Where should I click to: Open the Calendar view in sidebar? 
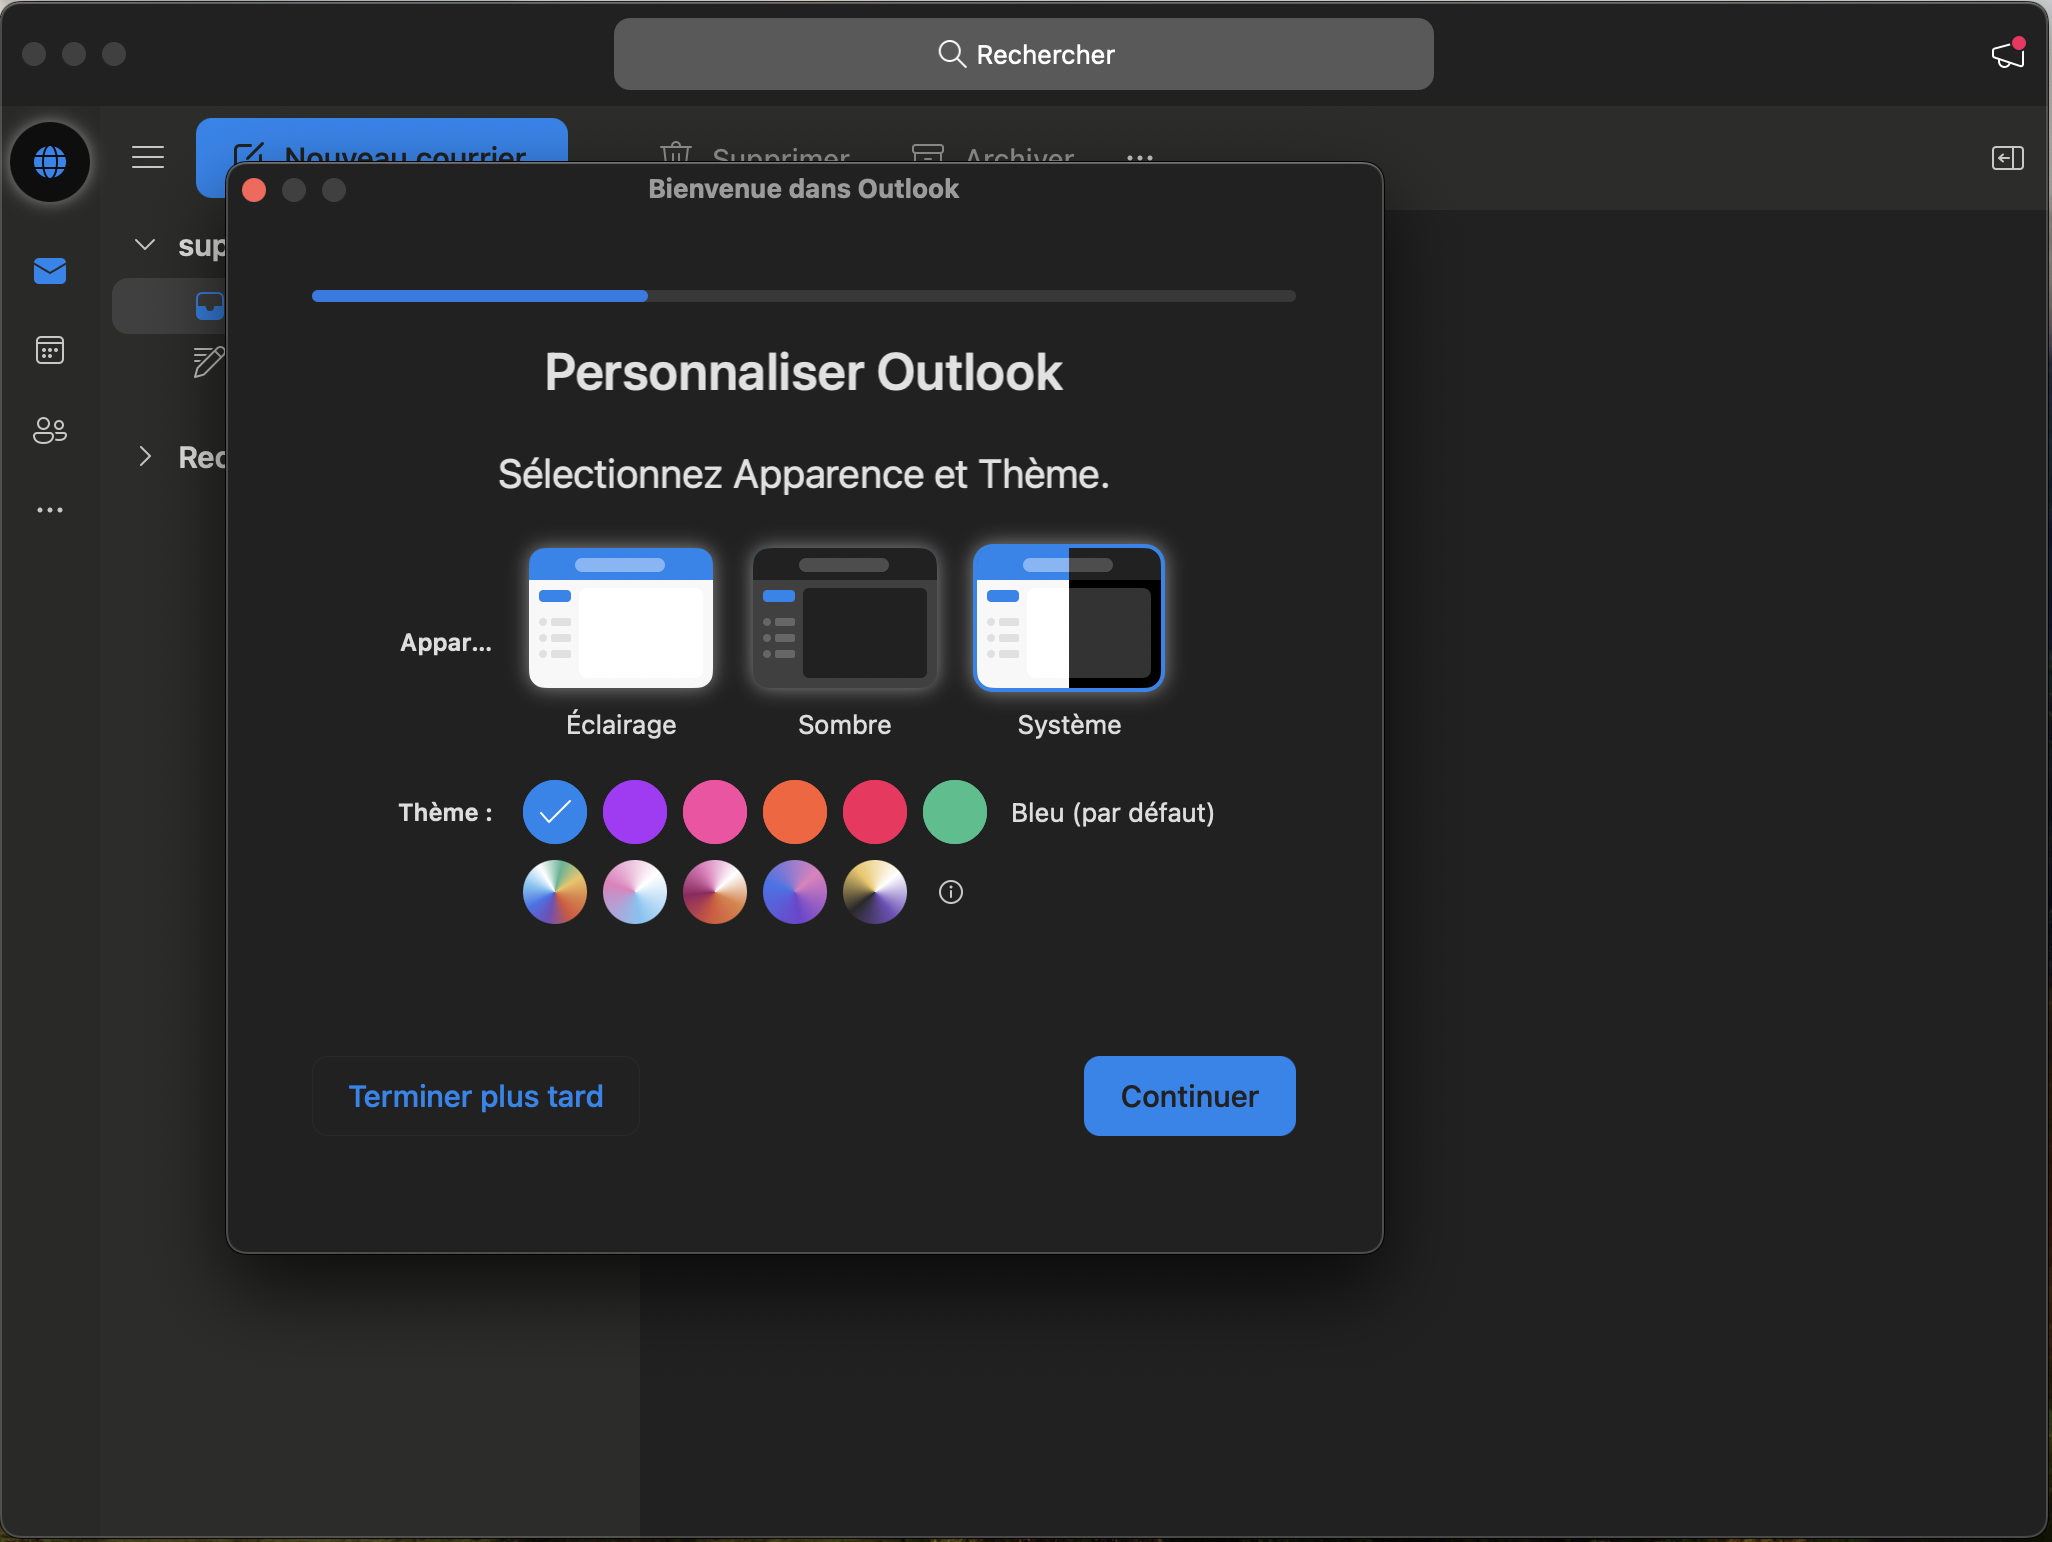50,350
